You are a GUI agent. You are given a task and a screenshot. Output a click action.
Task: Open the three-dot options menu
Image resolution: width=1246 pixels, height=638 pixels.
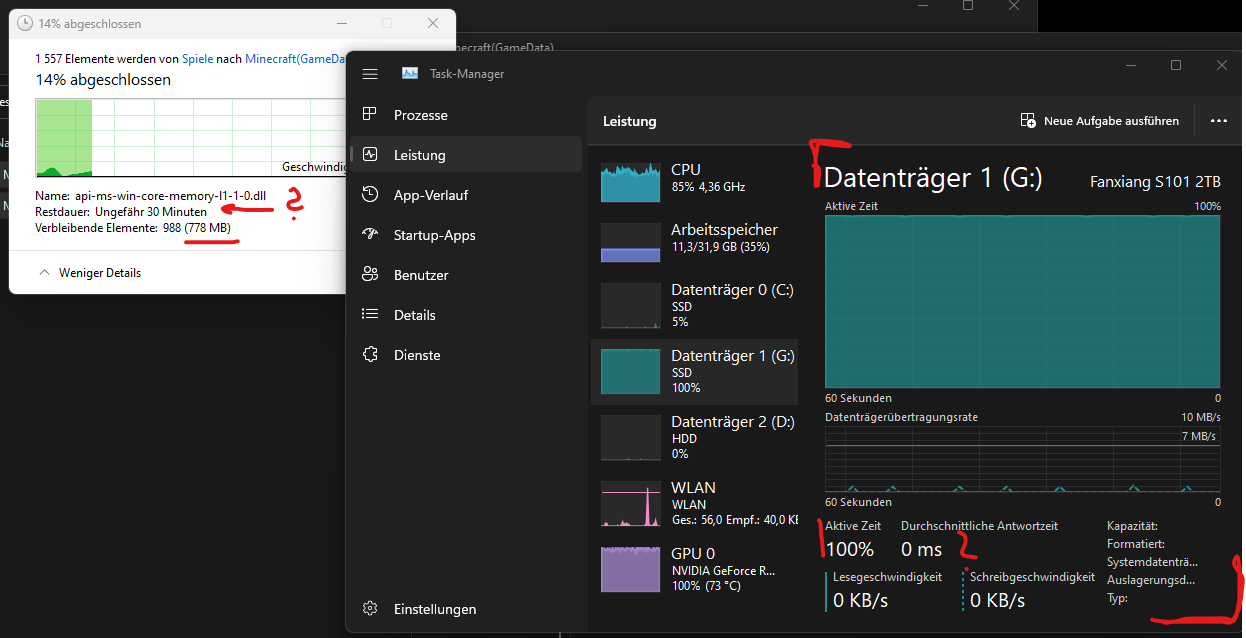[x=1219, y=120]
